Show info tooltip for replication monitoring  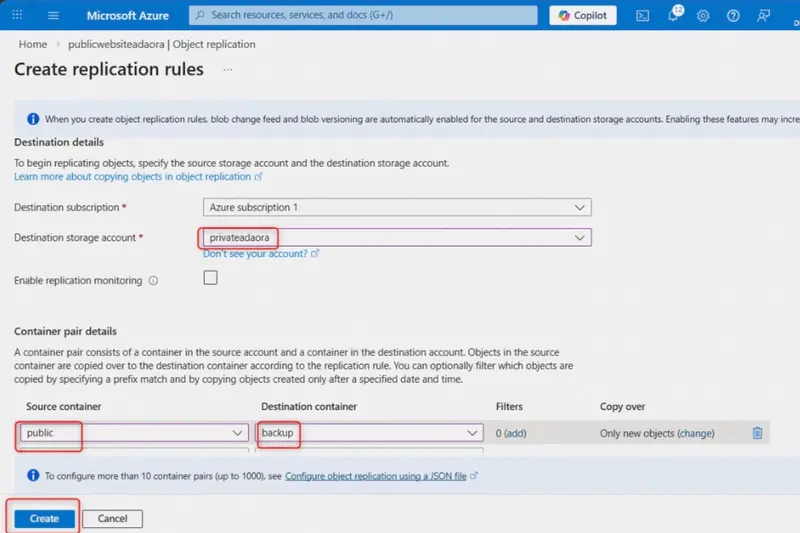click(x=153, y=281)
